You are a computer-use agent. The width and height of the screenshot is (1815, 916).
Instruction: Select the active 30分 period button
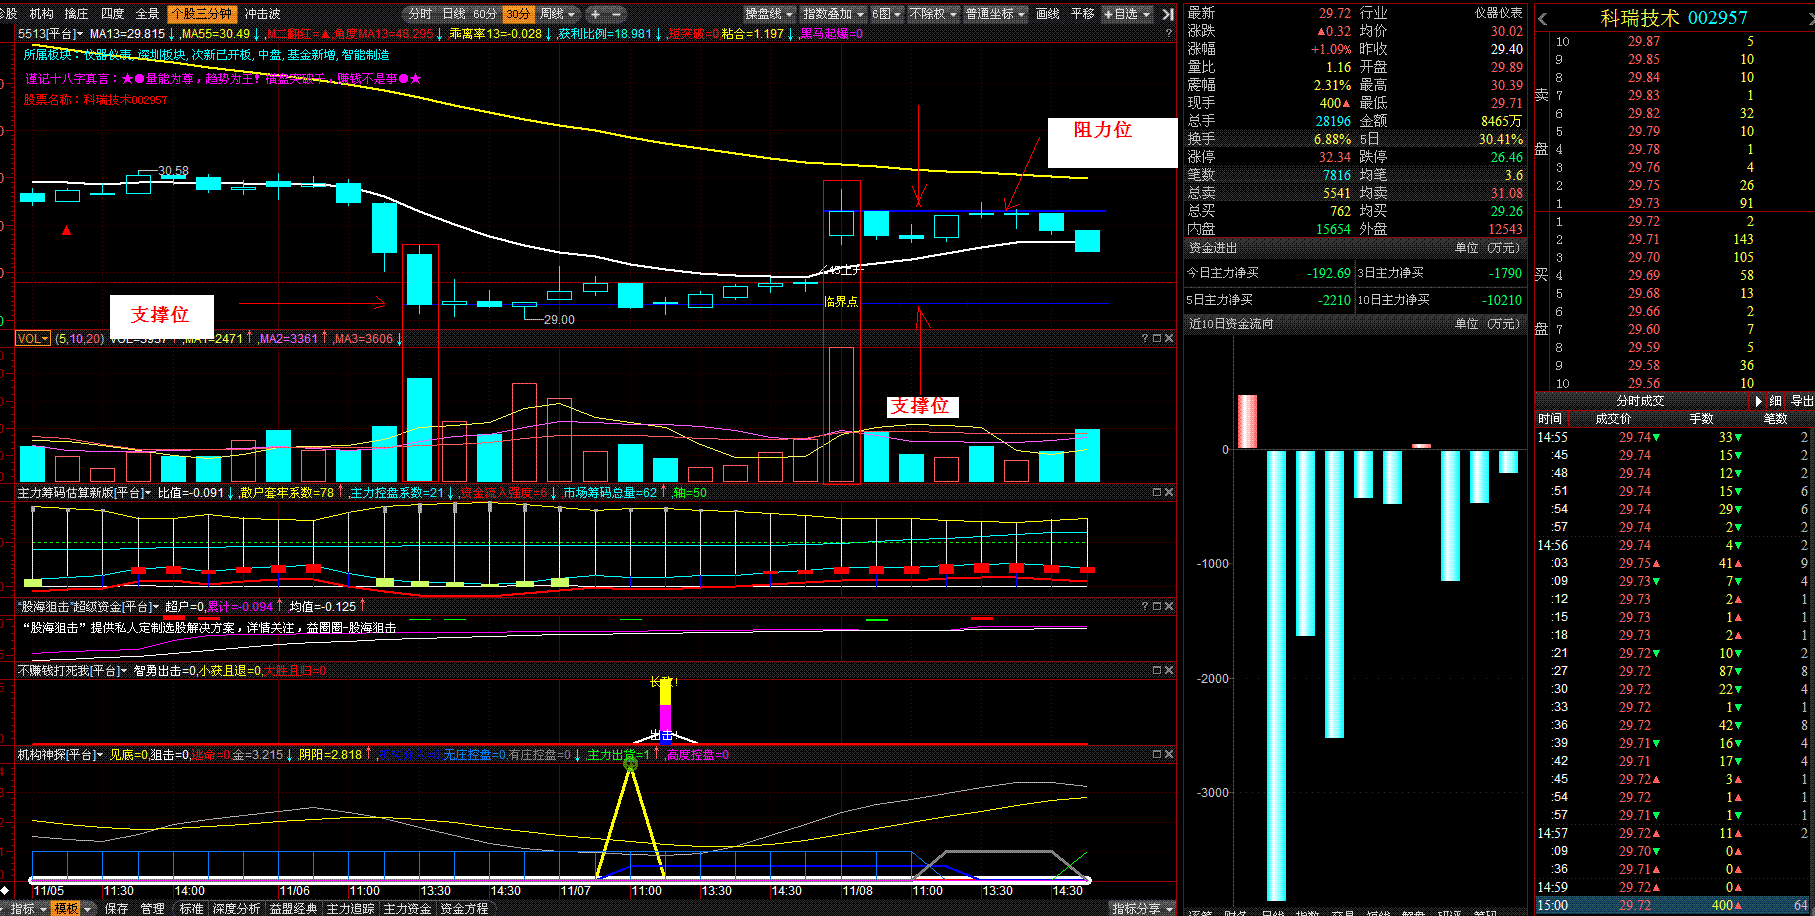(x=517, y=14)
